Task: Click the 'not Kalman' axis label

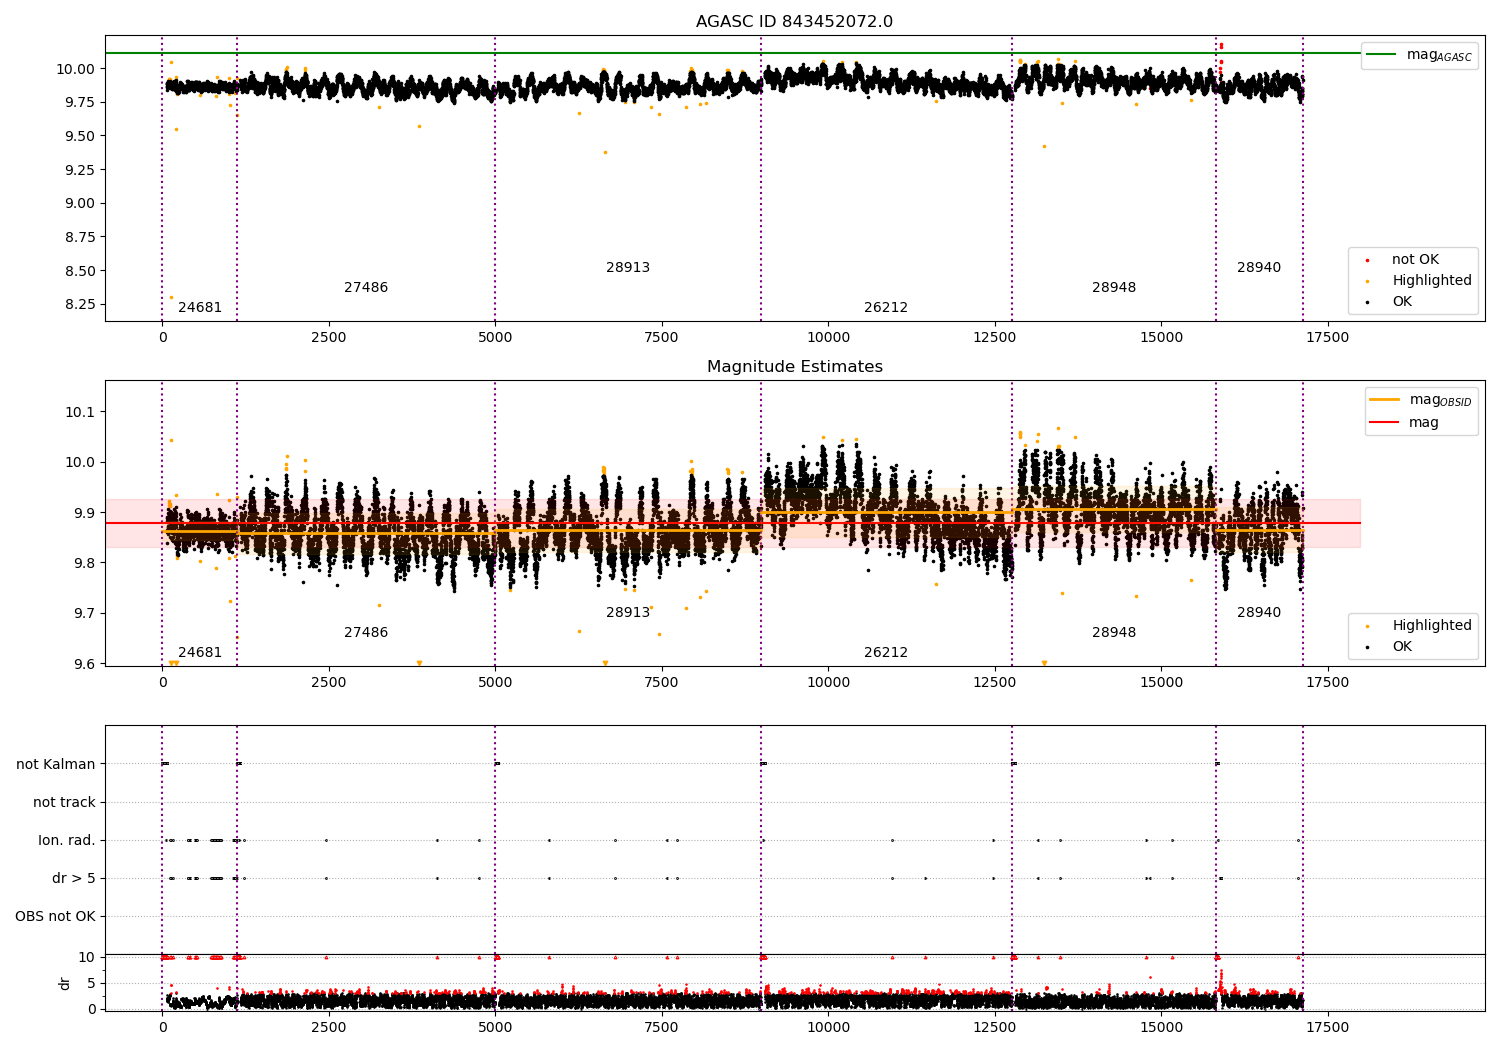Action: click(56, 765)
